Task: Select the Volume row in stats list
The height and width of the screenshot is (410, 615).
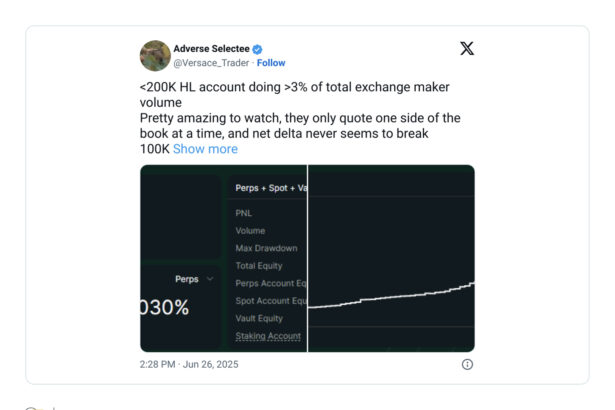Action: click(x=251, y=231)
